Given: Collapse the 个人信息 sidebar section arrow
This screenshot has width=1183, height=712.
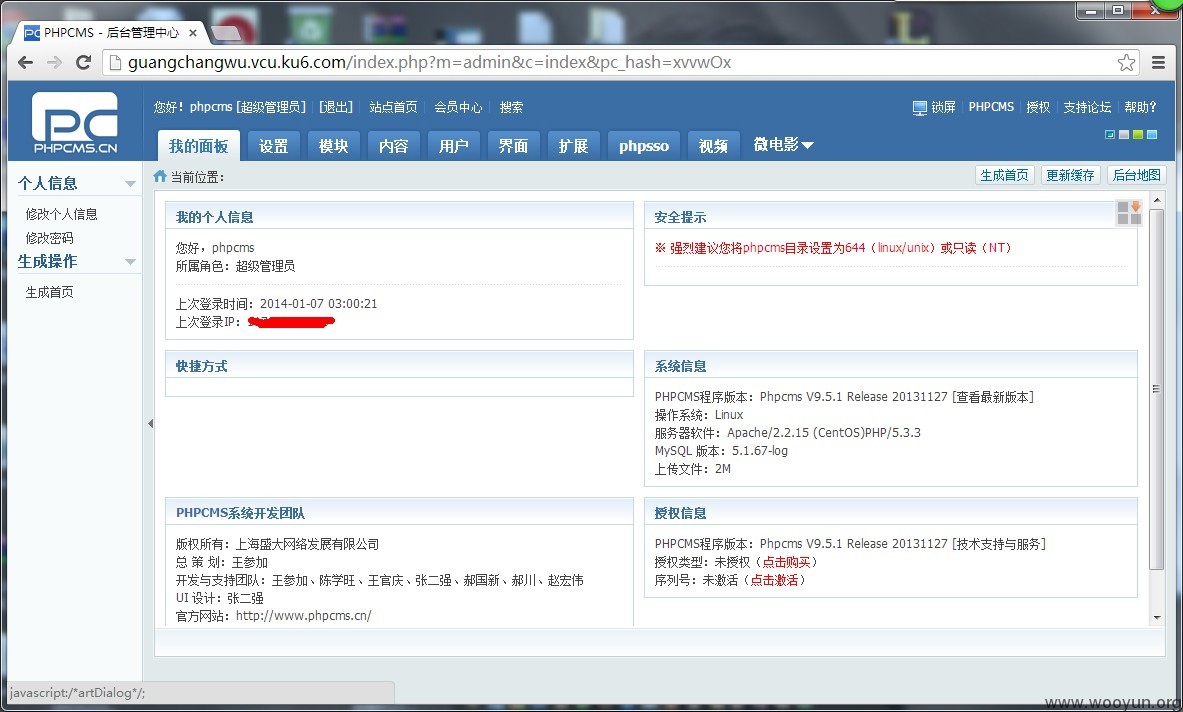Looking at the screenshot, I should [130, 184].
